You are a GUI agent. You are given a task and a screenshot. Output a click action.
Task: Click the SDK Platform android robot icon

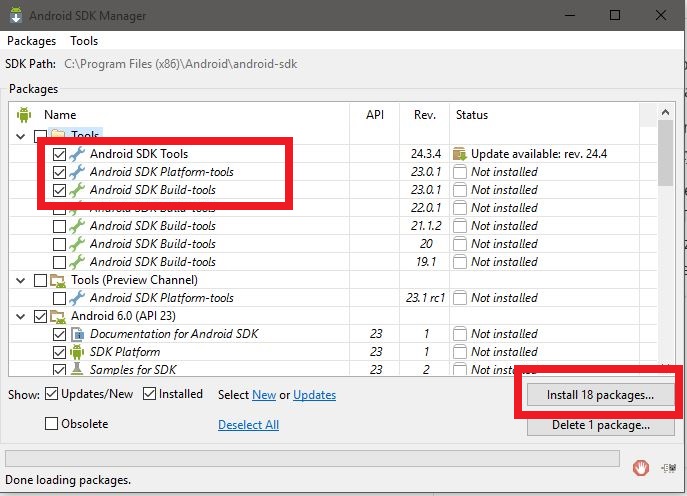coord(77,352)
